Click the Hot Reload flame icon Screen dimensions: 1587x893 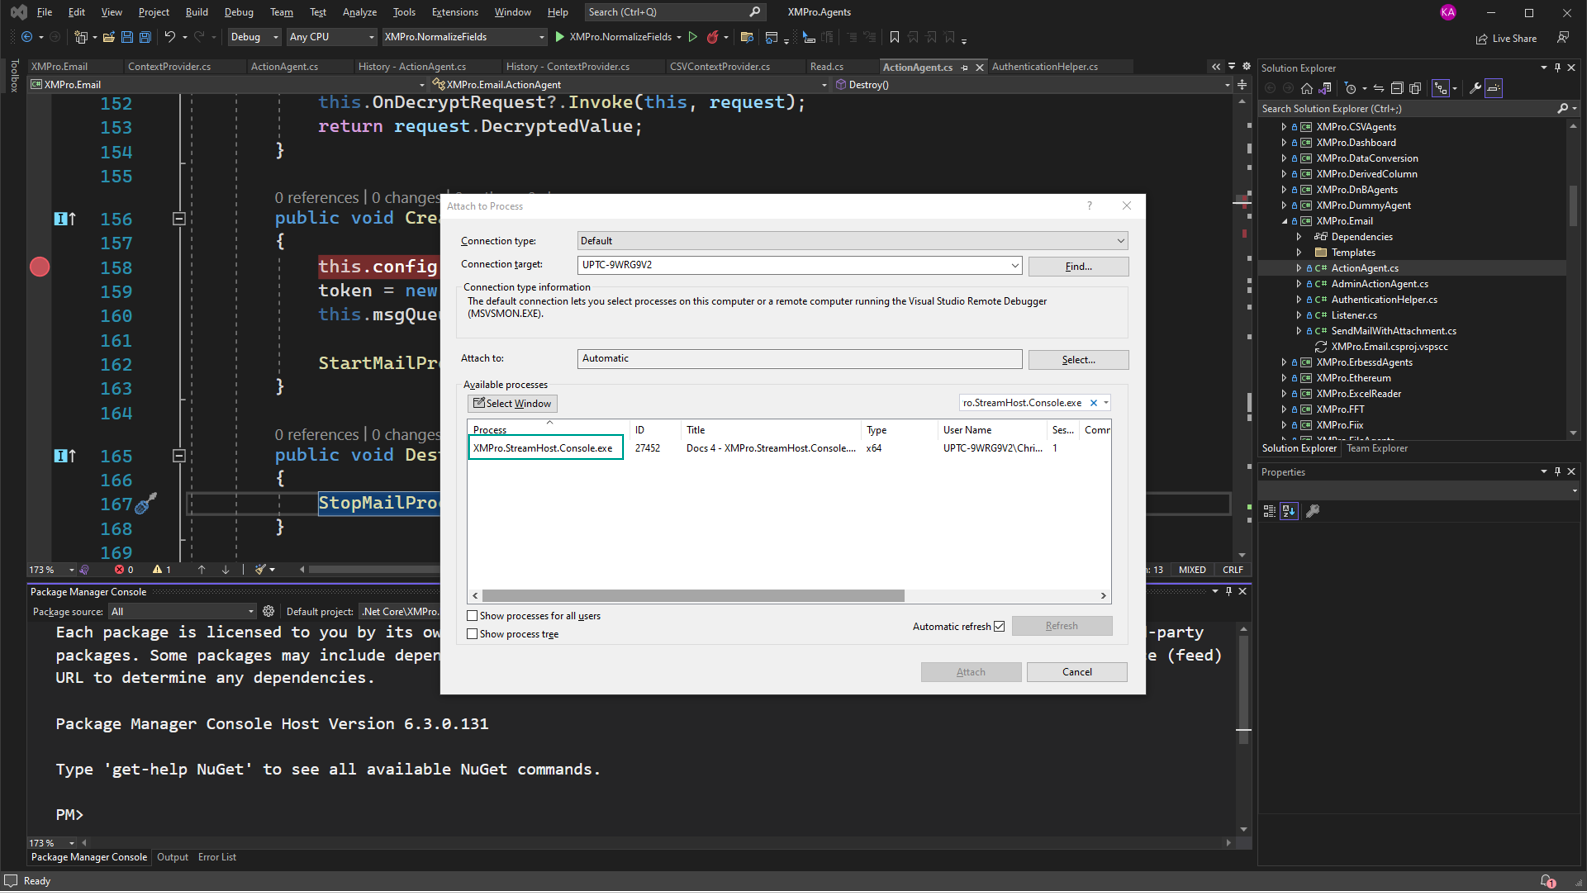point(712,38)
